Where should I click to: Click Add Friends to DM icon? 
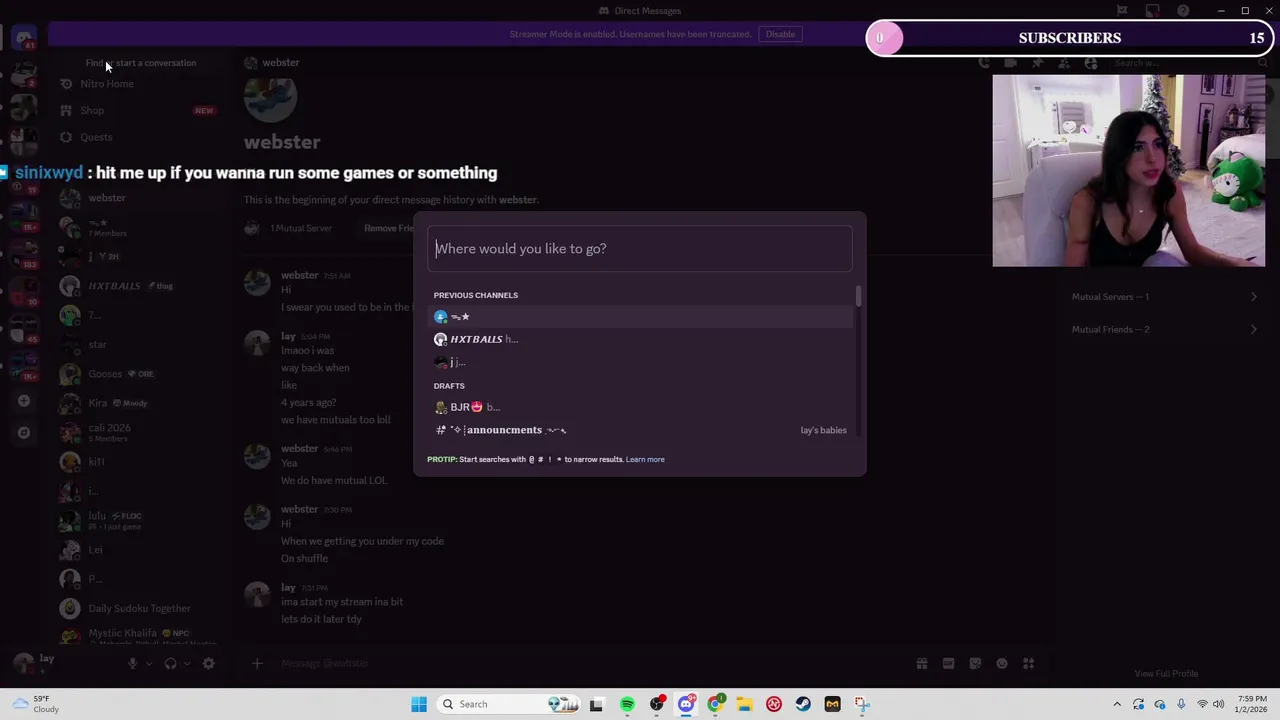point(1064,63)
